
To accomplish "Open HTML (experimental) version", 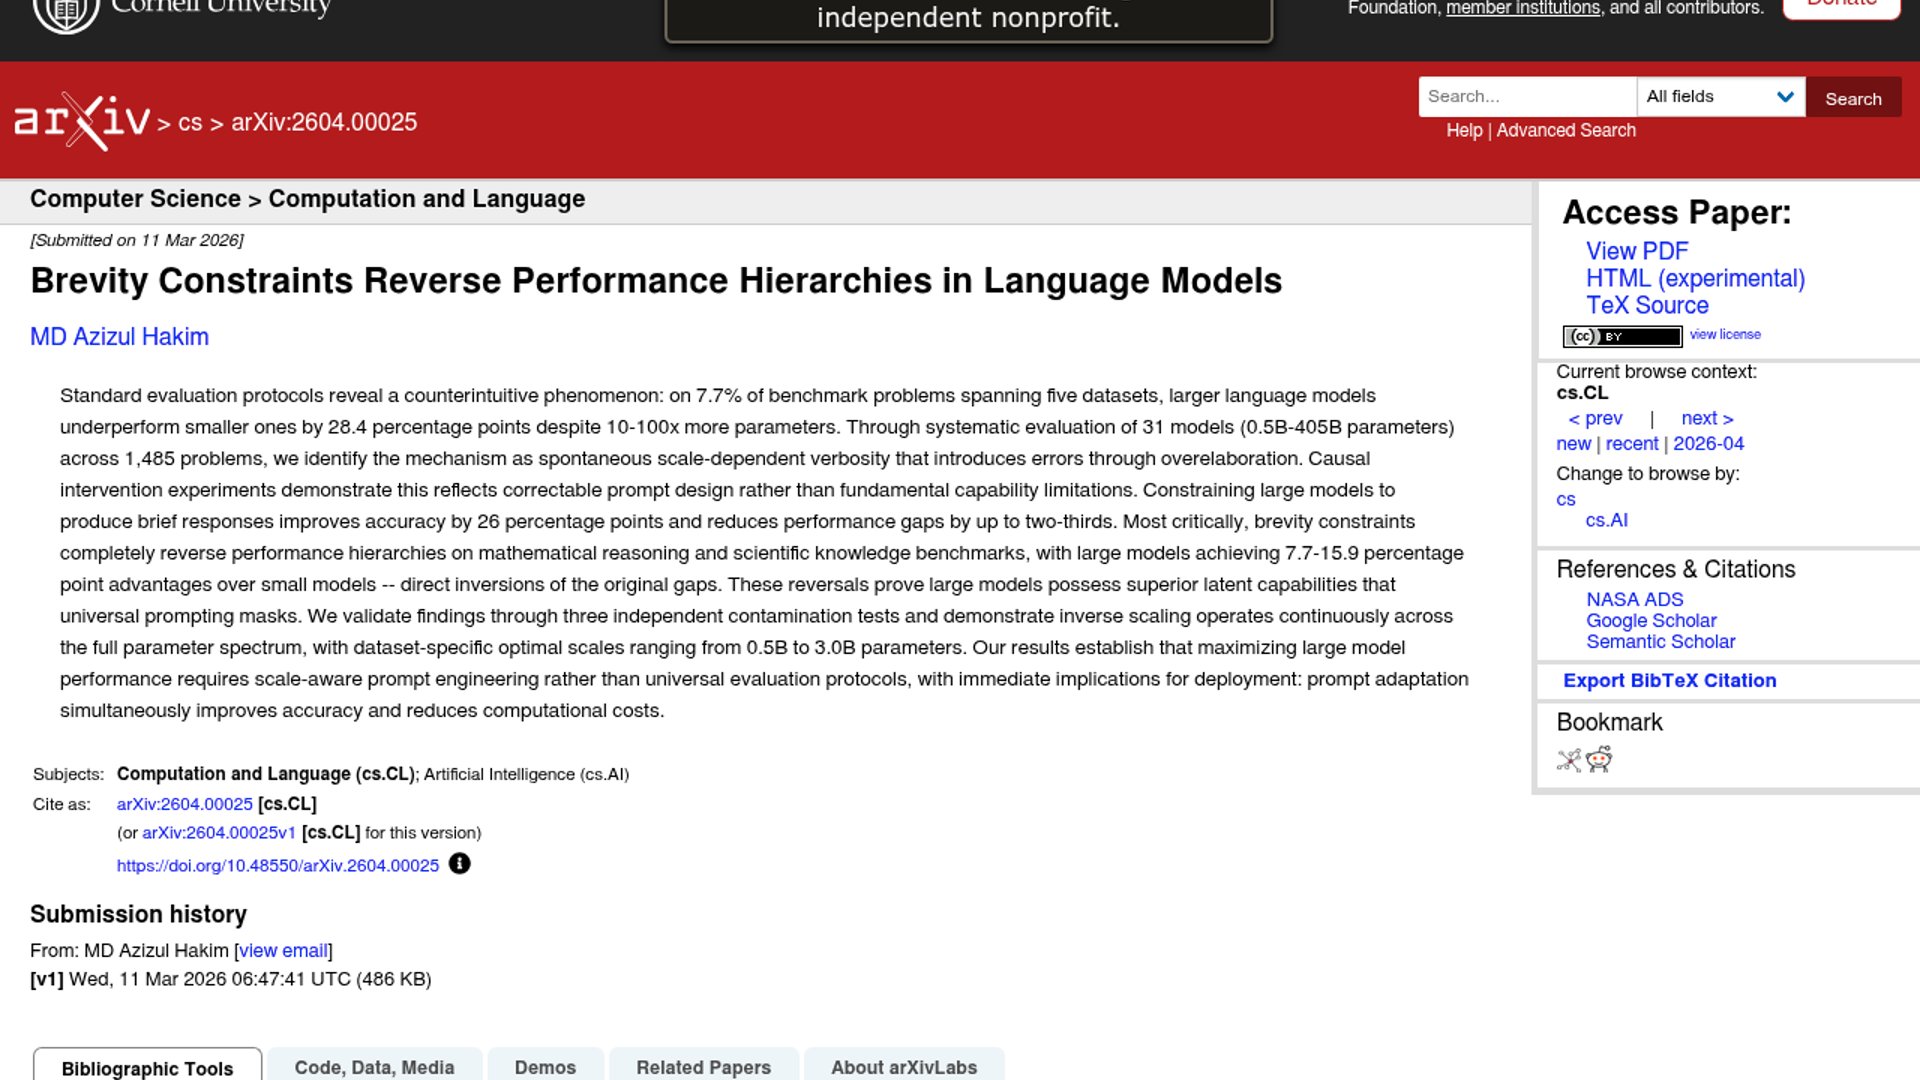I will pyautogui.click(x=1695, y=278).
